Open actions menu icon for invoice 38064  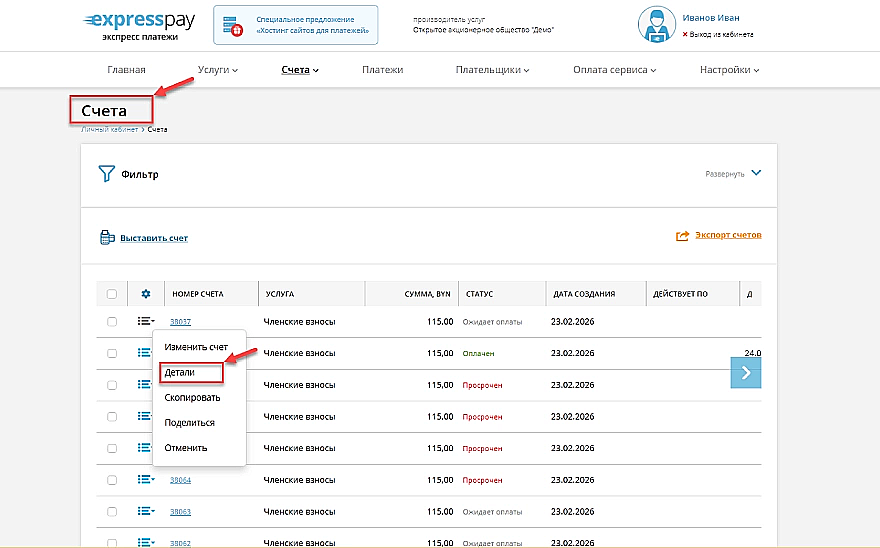click(x=145, y=480)
